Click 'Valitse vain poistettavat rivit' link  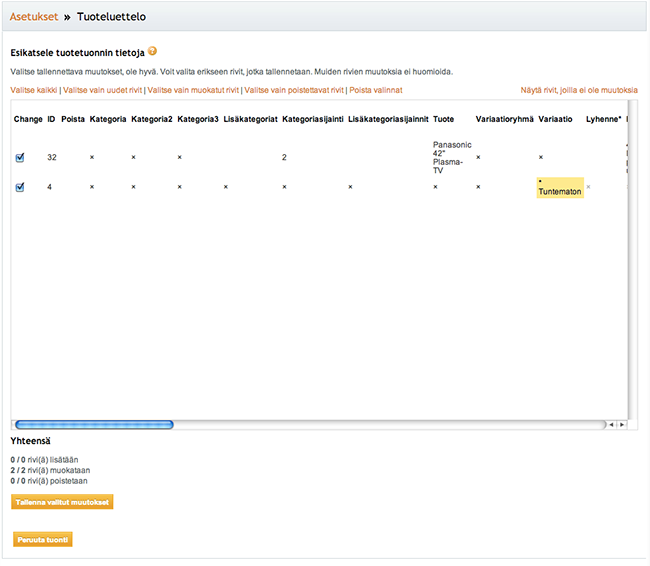294,90
